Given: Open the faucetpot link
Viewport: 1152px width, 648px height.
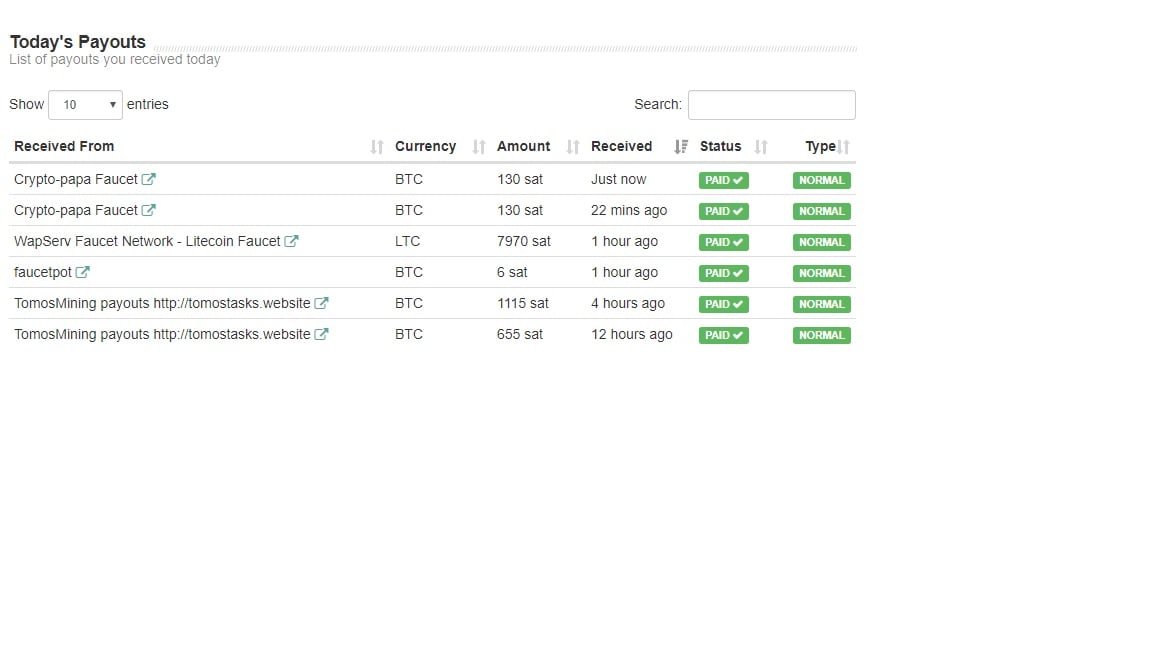Looking at the screenshot, I should [43, 272].
